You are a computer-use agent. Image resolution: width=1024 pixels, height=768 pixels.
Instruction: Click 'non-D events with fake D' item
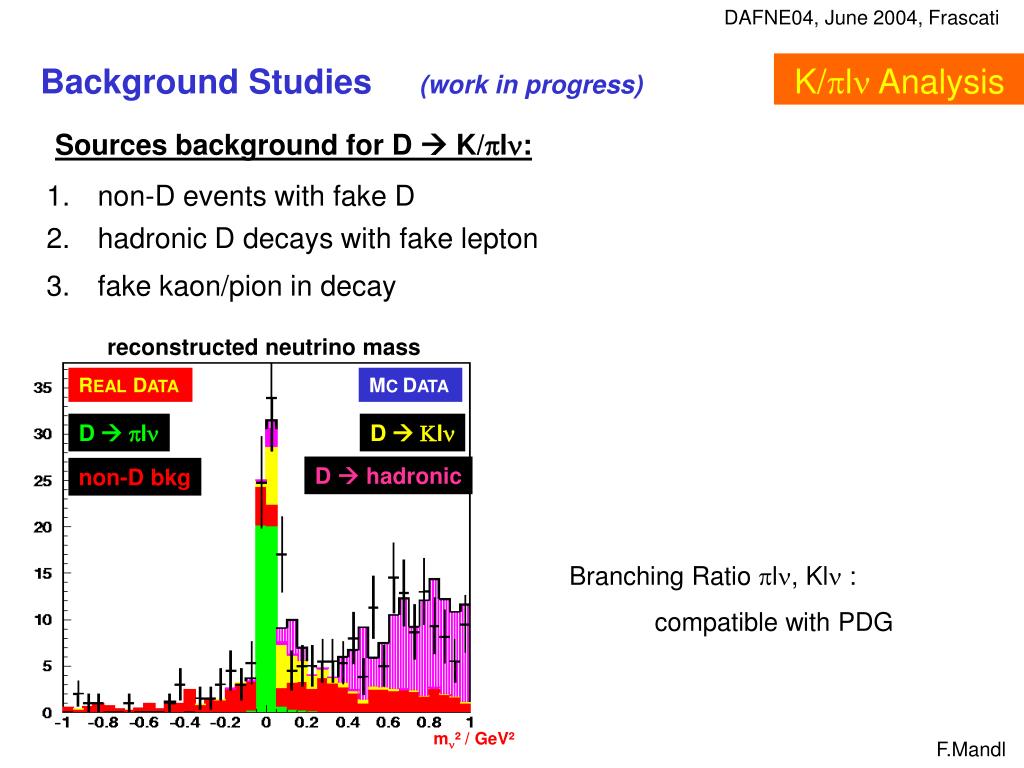(x=256, y=196)
